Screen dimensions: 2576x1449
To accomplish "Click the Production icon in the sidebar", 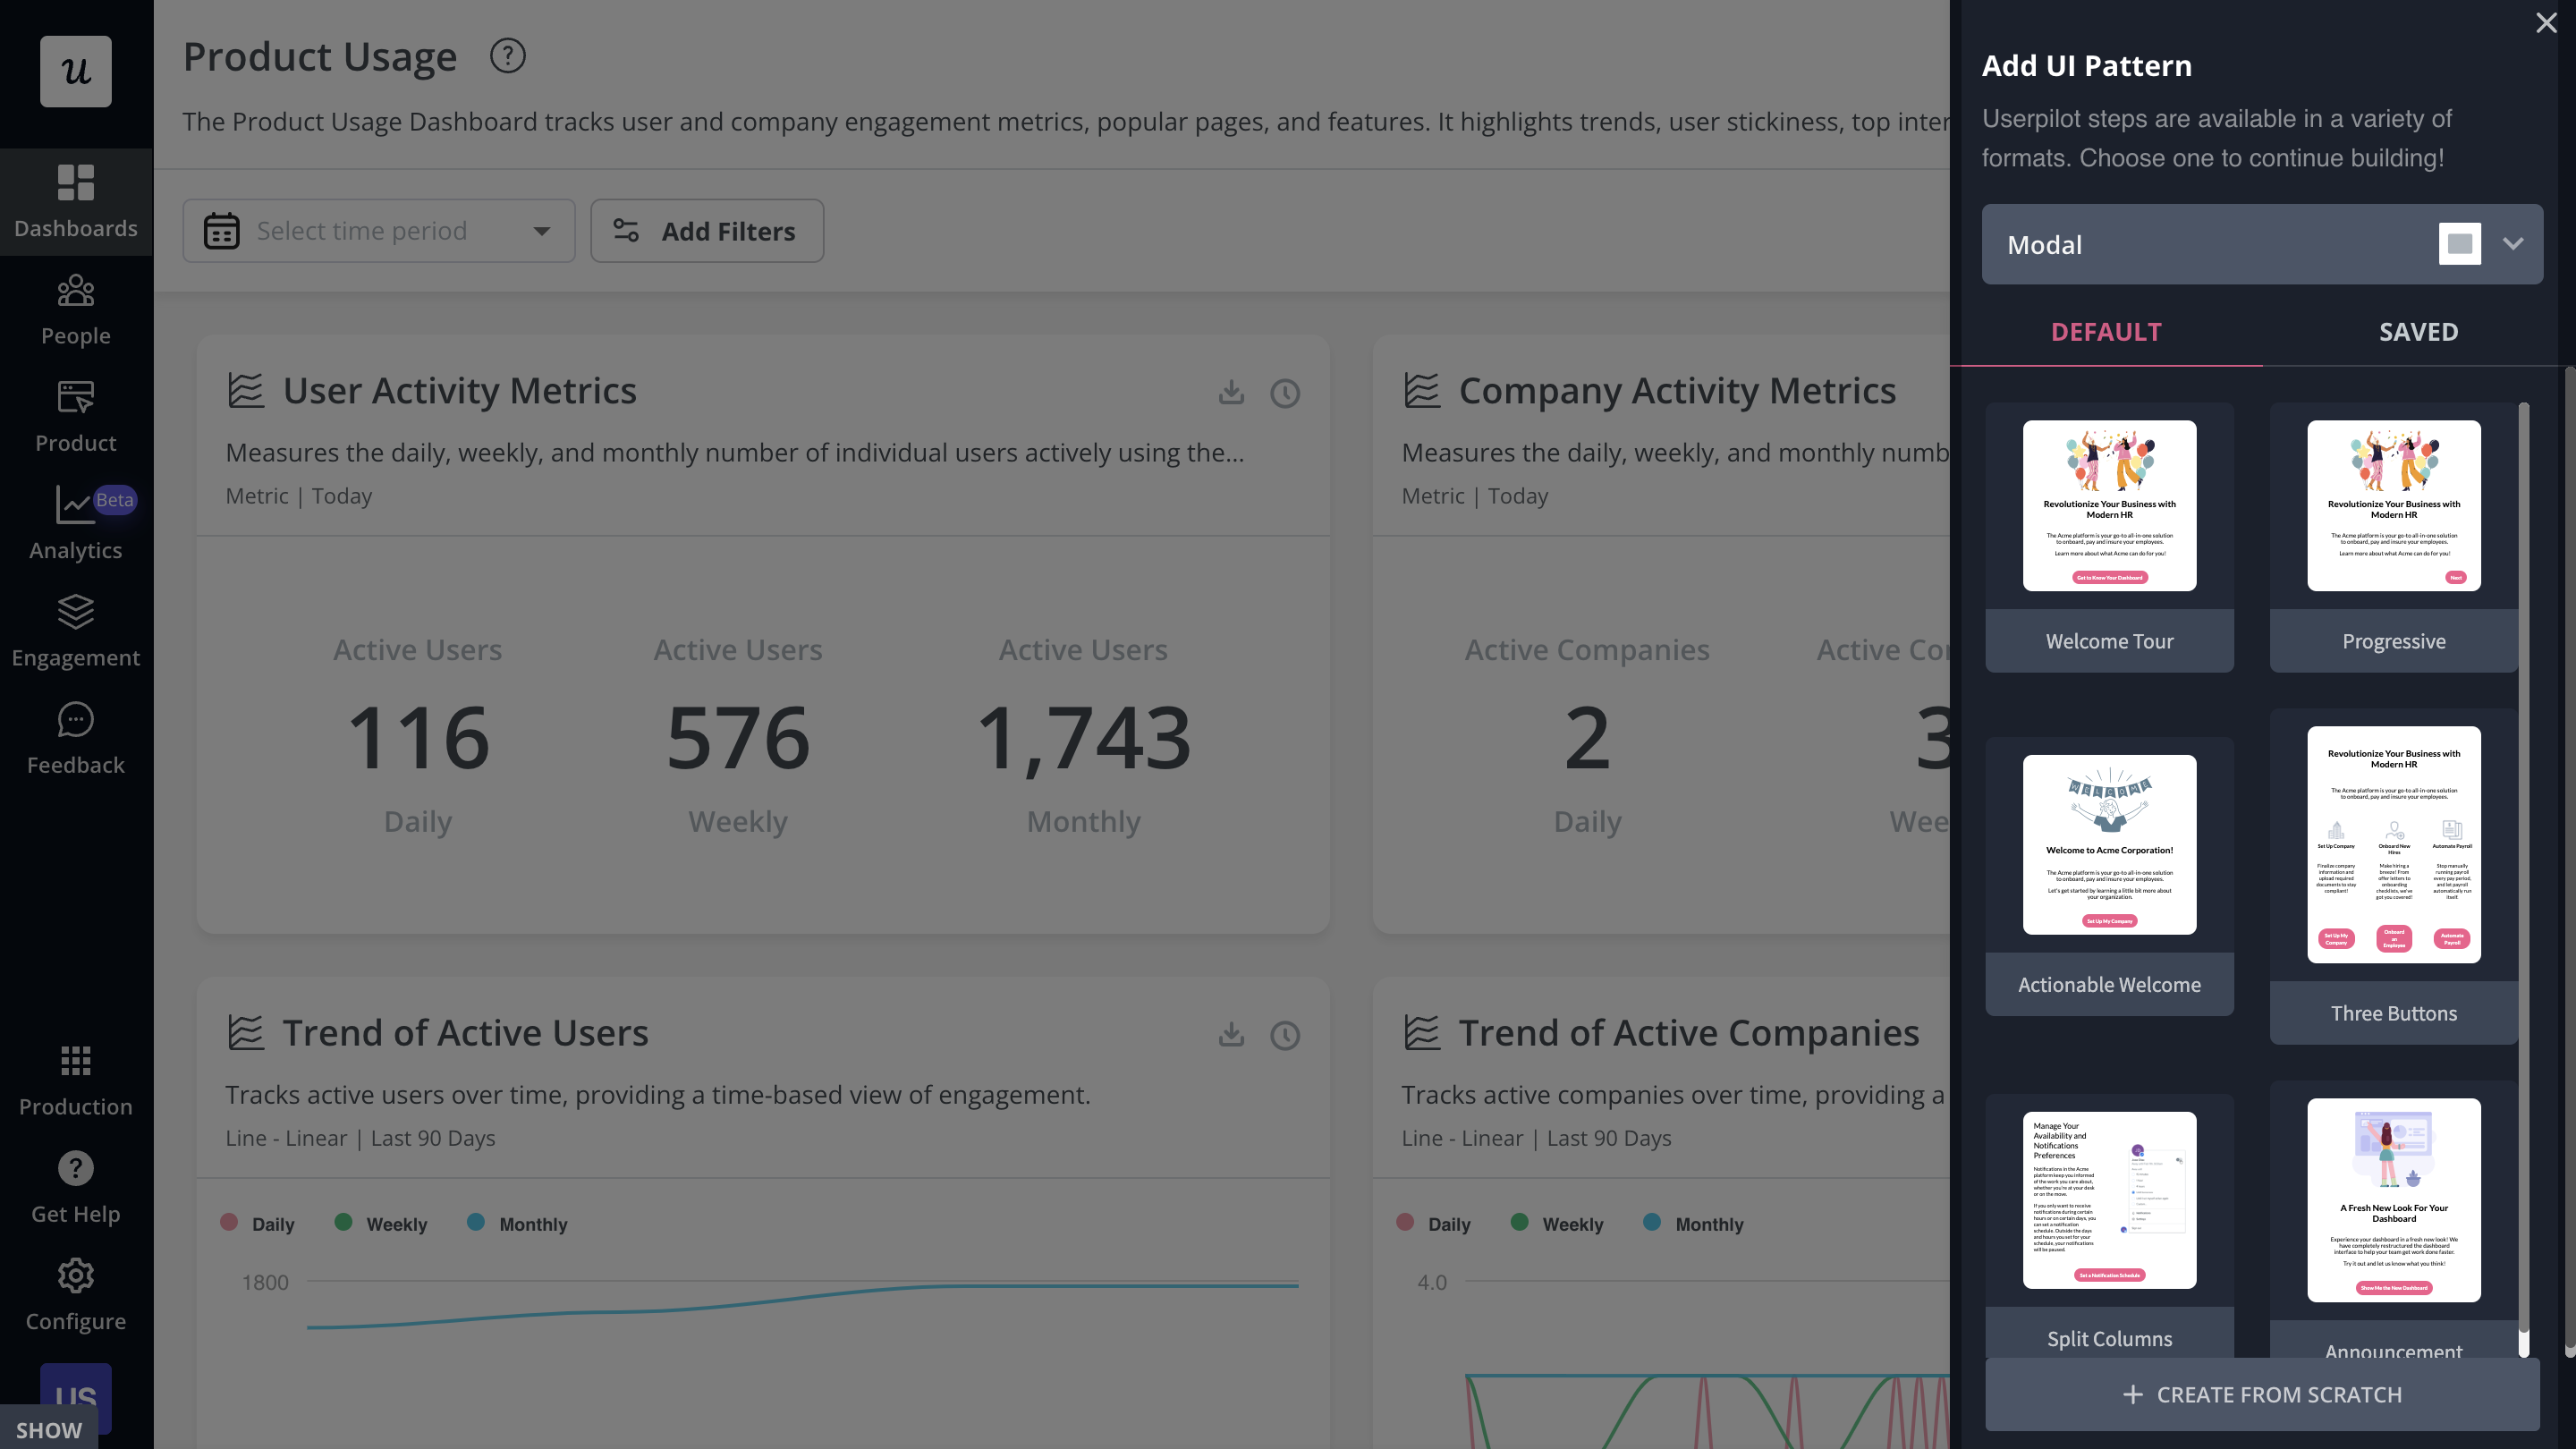I will click(x=75, y=1078).
